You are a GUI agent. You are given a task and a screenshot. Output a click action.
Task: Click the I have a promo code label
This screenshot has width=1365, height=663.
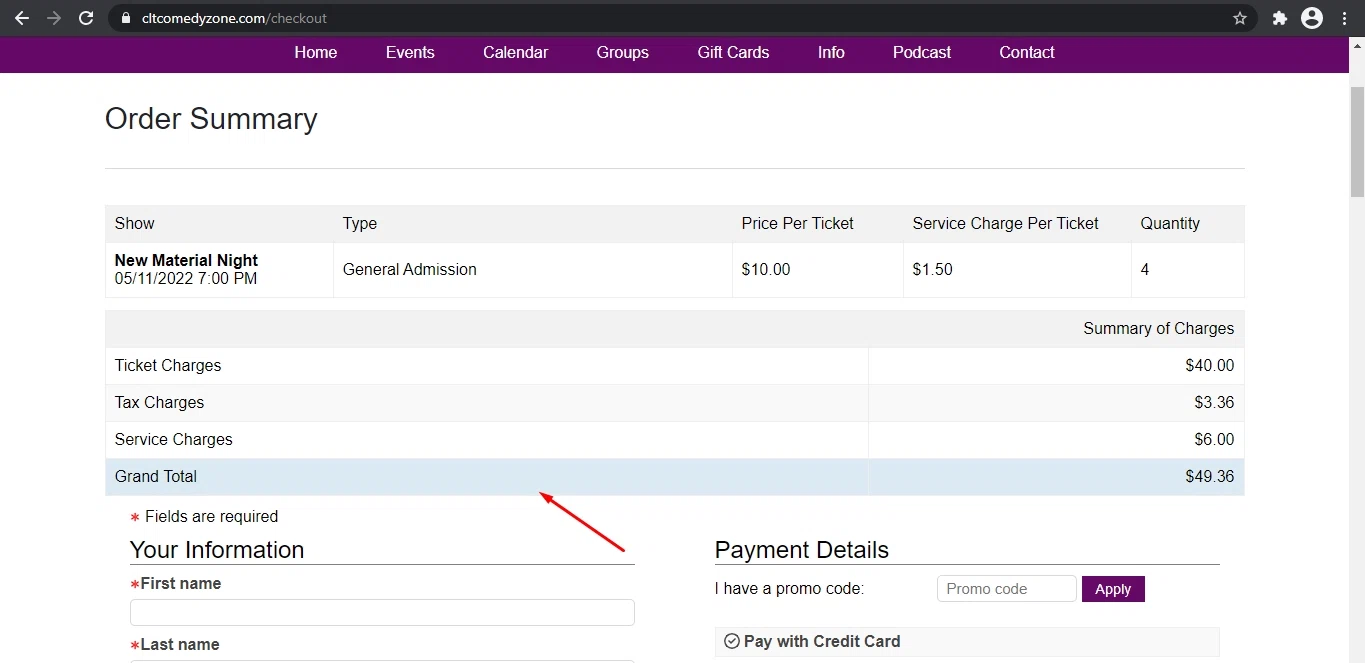point(789,589)
